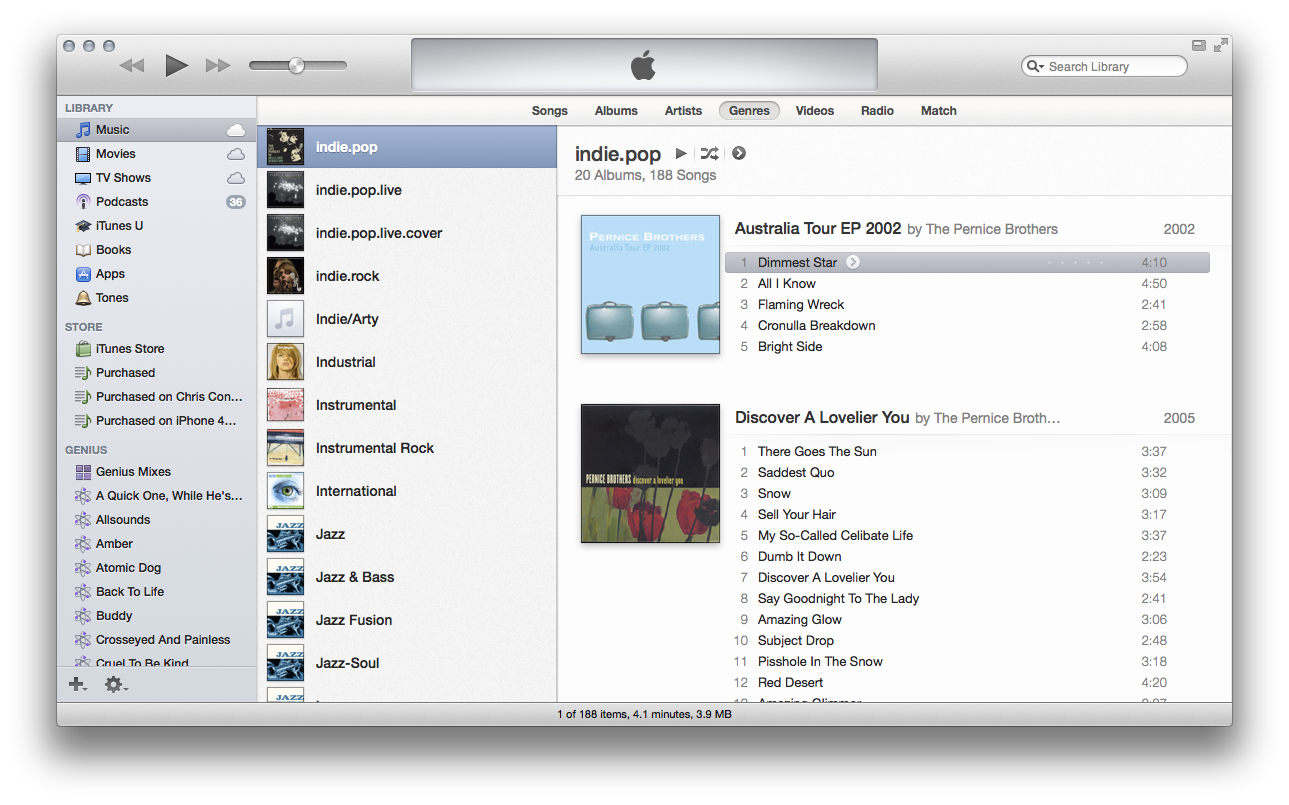Viewport: 1289px width, 805px height.
Task: Choose the Jazz Fusion genre
Action: (407, 620)
